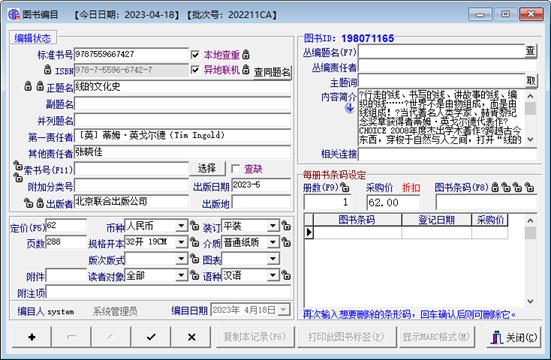Expand the 装订 平装 dropdown
Screen dimensions: 551x360
pyautogui.click(x=273, y=225)
